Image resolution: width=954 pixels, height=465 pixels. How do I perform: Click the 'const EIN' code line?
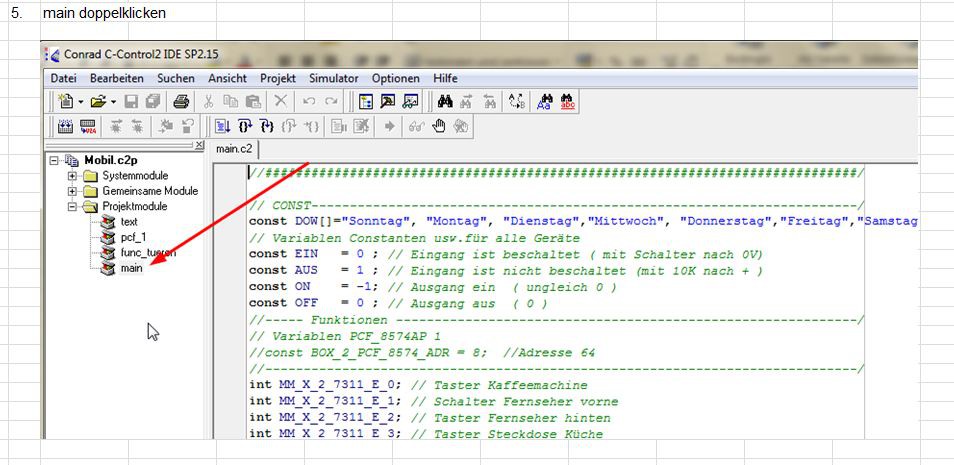coord(506,254)
